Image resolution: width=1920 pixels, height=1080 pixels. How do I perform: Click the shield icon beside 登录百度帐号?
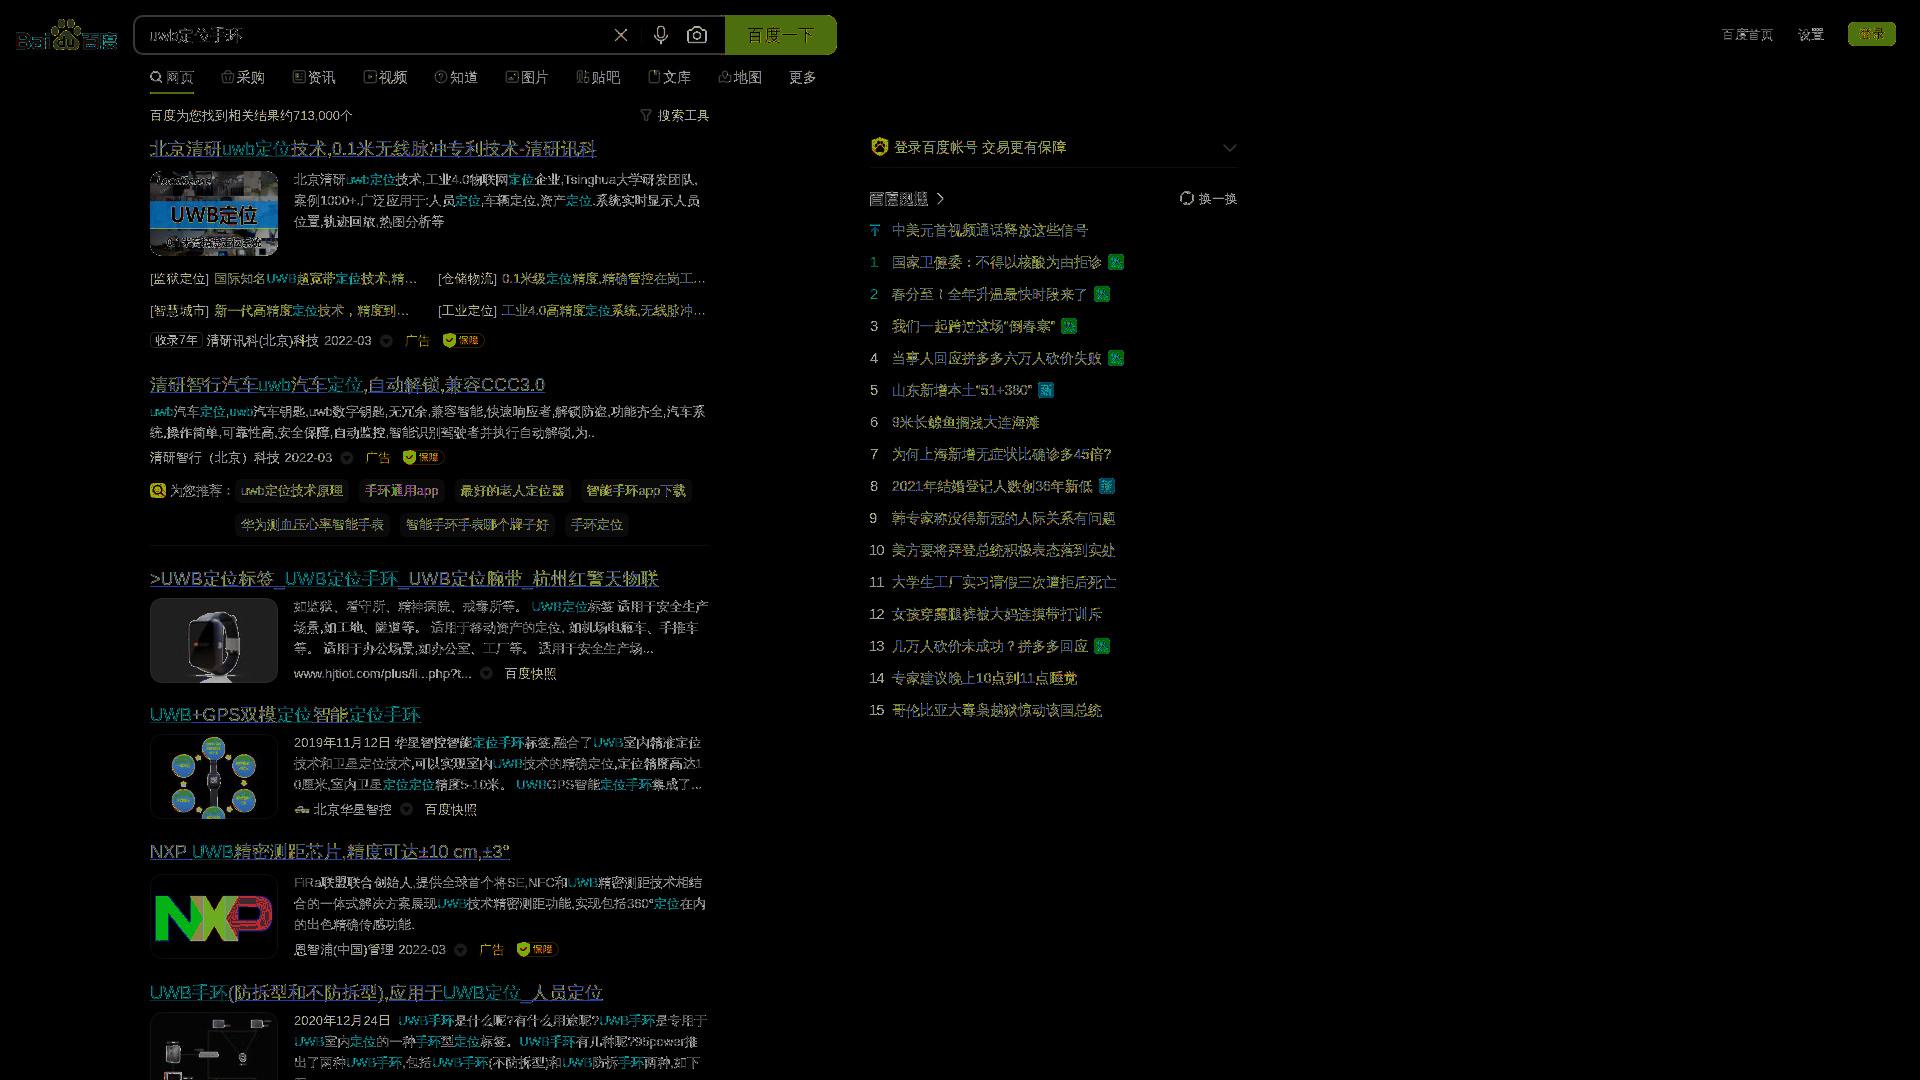pos(879,147)
